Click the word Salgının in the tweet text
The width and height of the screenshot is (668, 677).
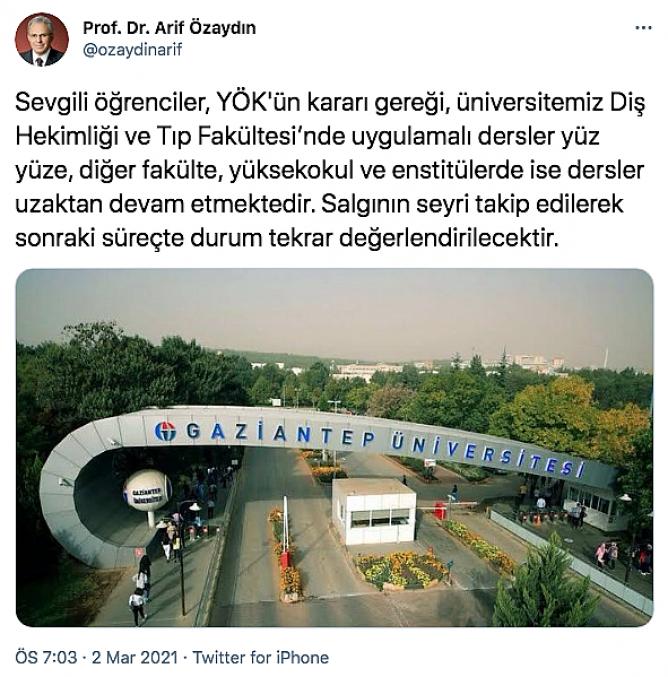(365, 205)
